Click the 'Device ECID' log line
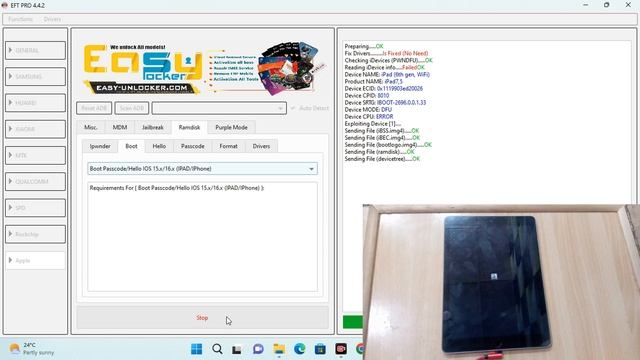Viewport: 640px width, 360px height. (x=384, y=89)
